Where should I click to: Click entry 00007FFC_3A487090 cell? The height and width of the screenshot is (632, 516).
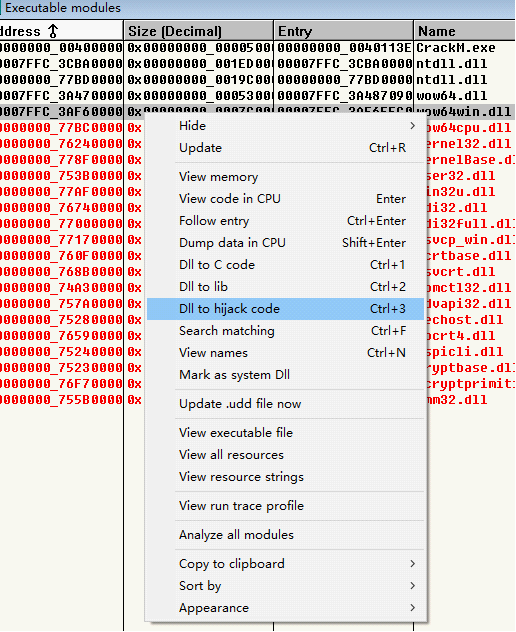pyautogui.click(x=344, y=96)
